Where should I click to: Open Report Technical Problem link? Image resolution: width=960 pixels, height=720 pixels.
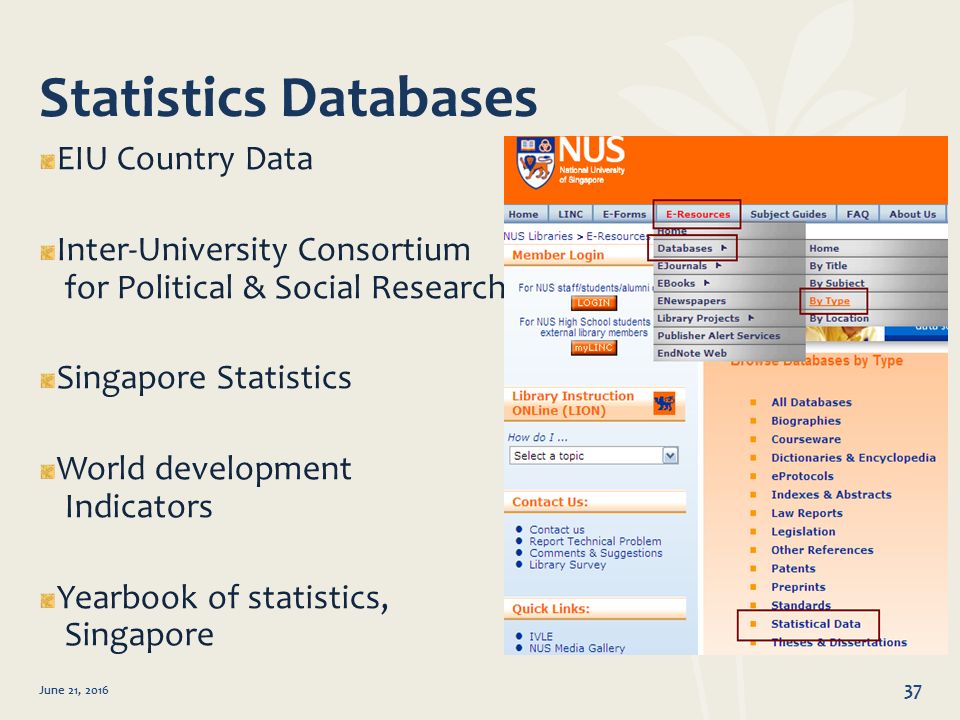coord(595,541)
